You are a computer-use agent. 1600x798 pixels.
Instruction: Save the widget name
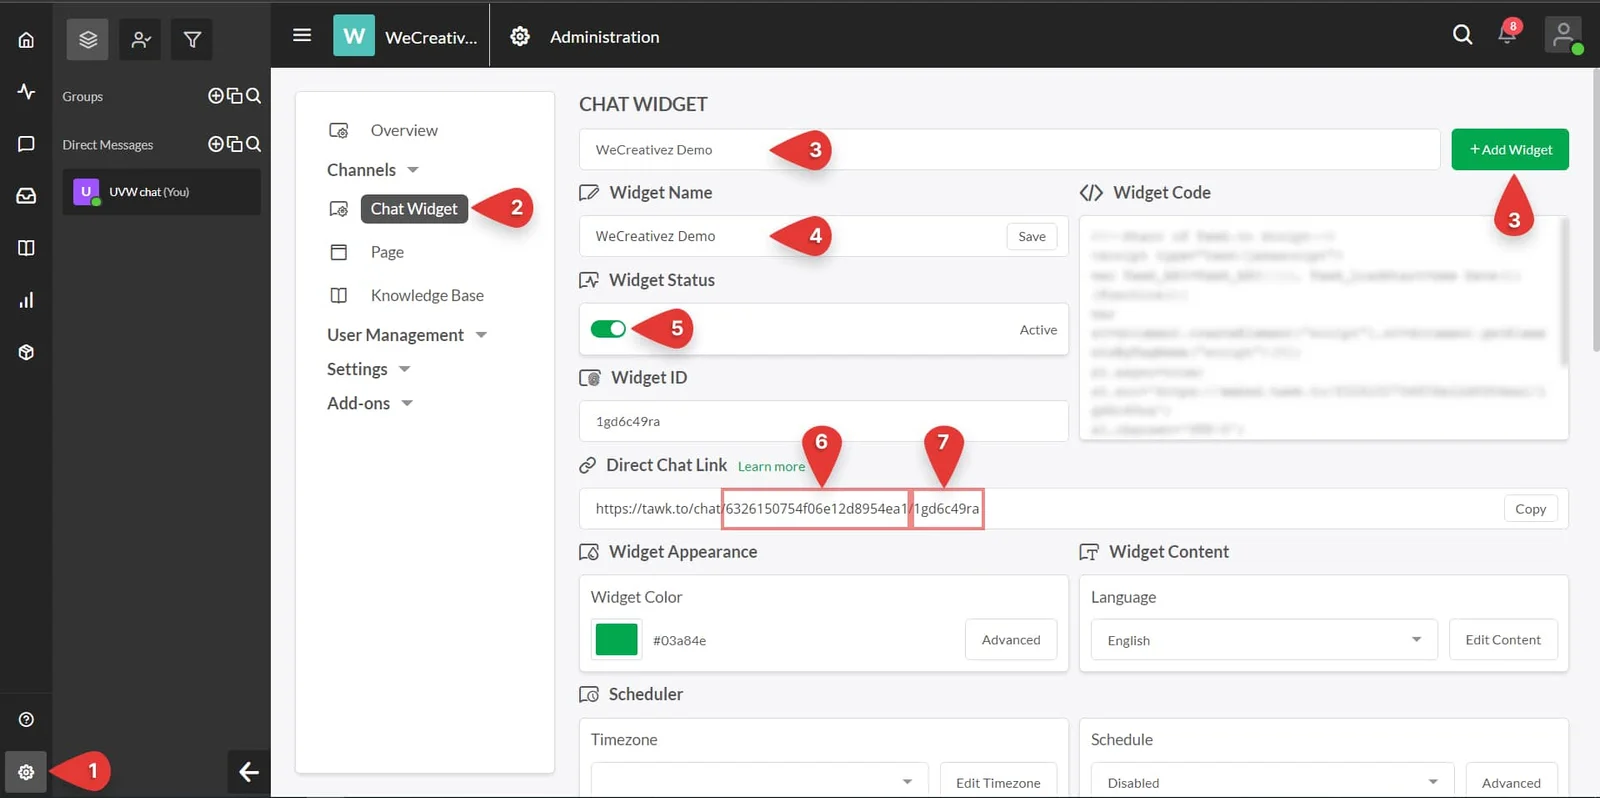click(x=1032, y=236)
